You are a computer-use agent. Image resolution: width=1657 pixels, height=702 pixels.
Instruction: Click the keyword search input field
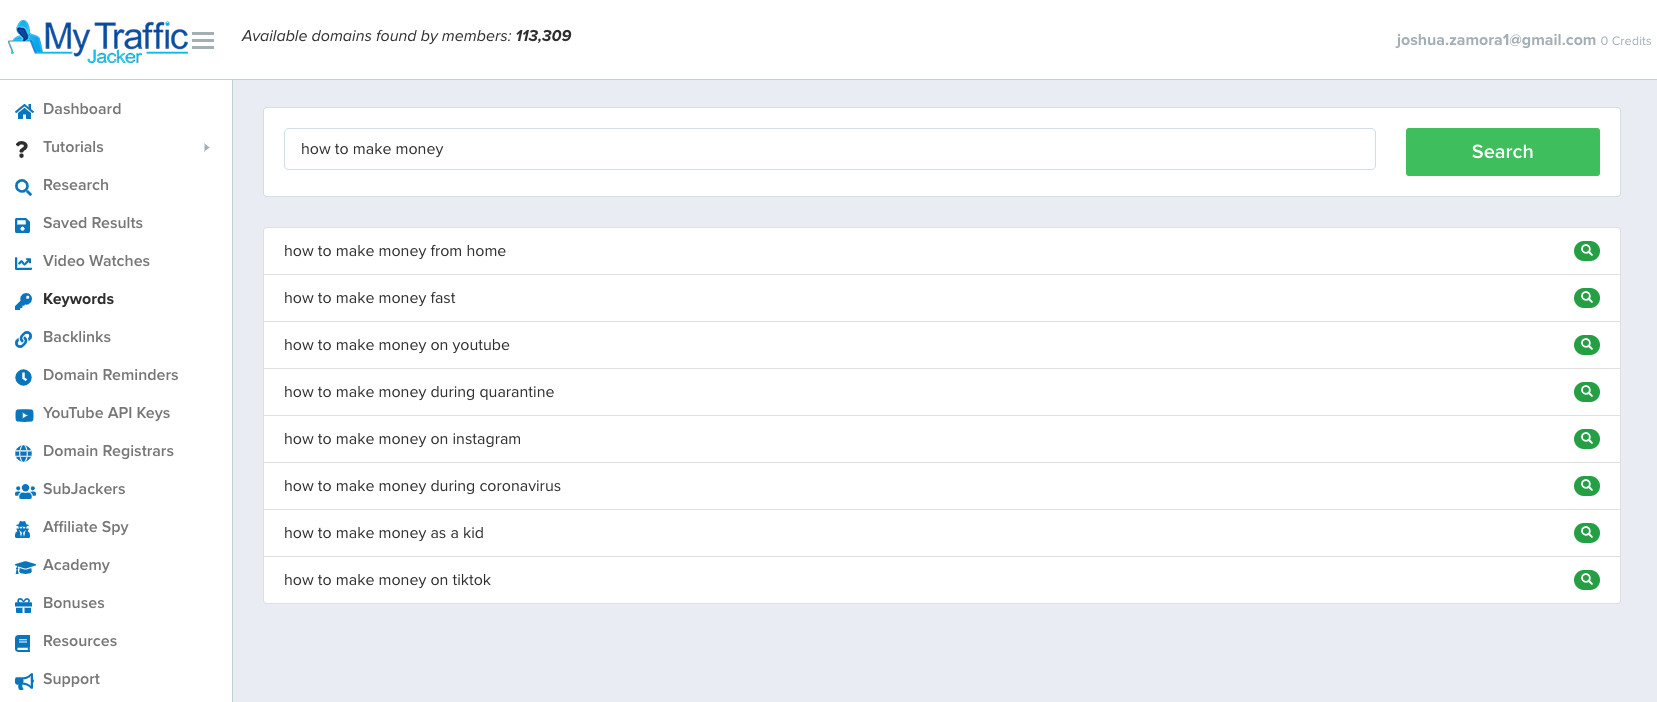point(829,149)
